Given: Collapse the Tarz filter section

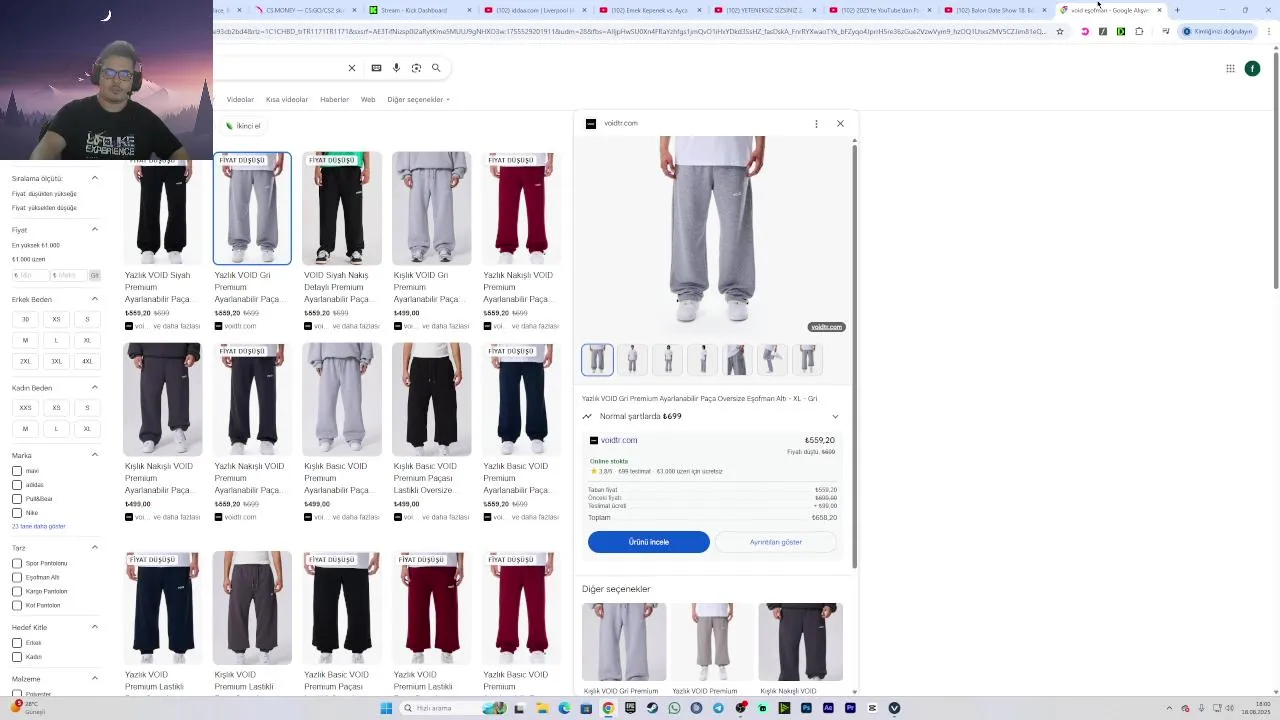Looking at the screenshot, I should [x=95, y=547].
